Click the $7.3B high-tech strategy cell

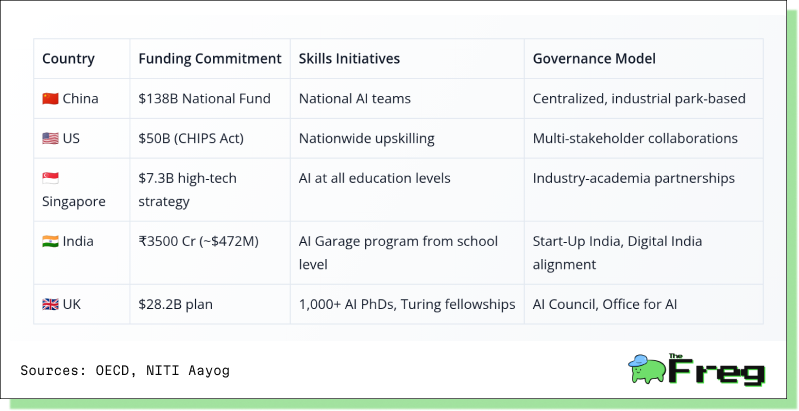tap(210, 189)
